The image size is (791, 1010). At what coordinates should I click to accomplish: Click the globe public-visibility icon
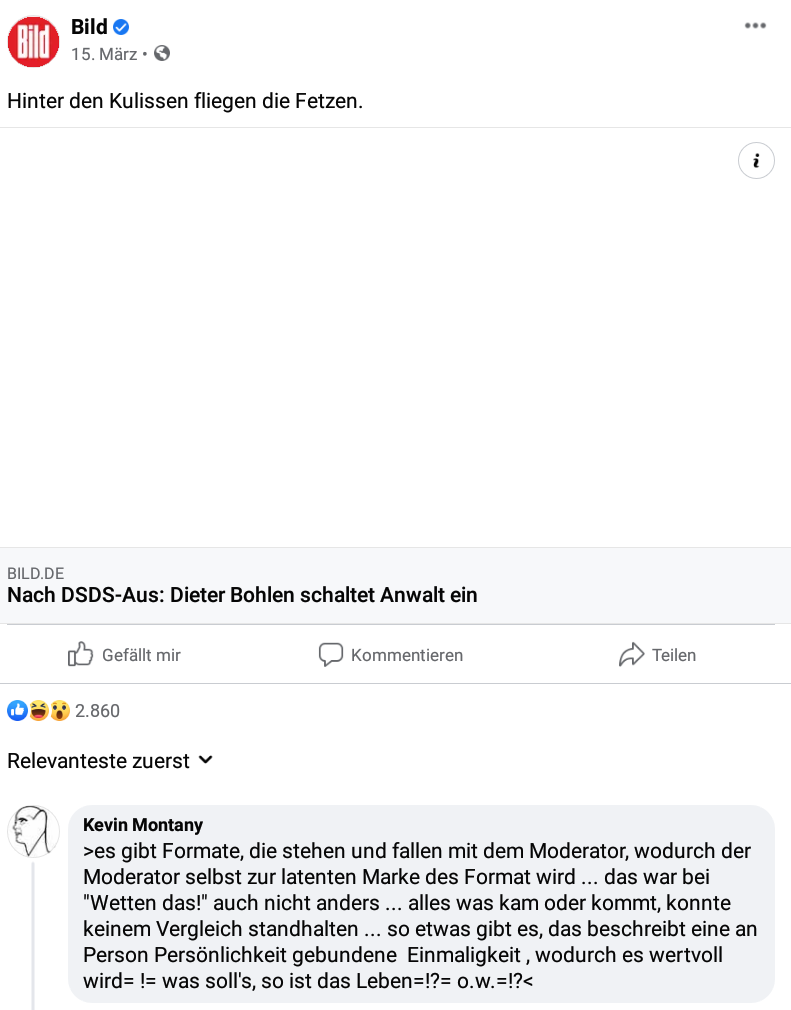pyautogui.click(x=162, y=53)
